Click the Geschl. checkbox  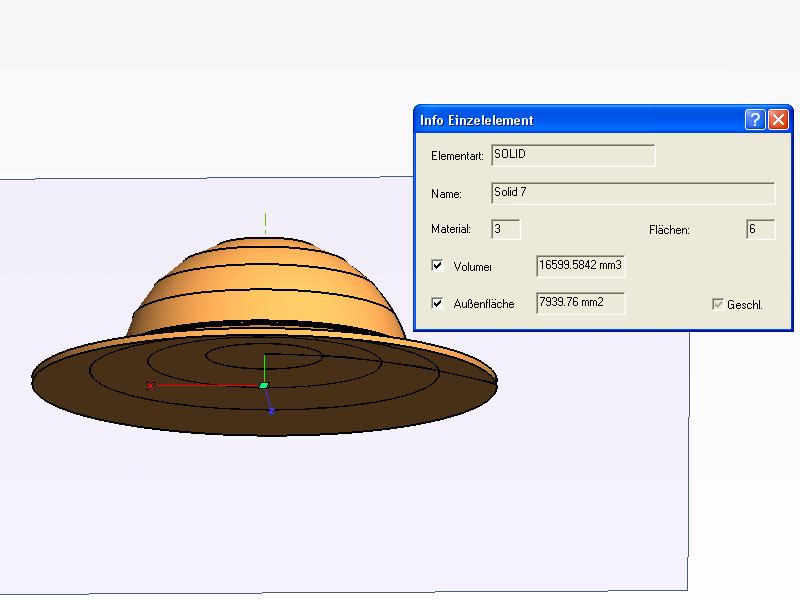pyautogui.click(x=718, y=304)
